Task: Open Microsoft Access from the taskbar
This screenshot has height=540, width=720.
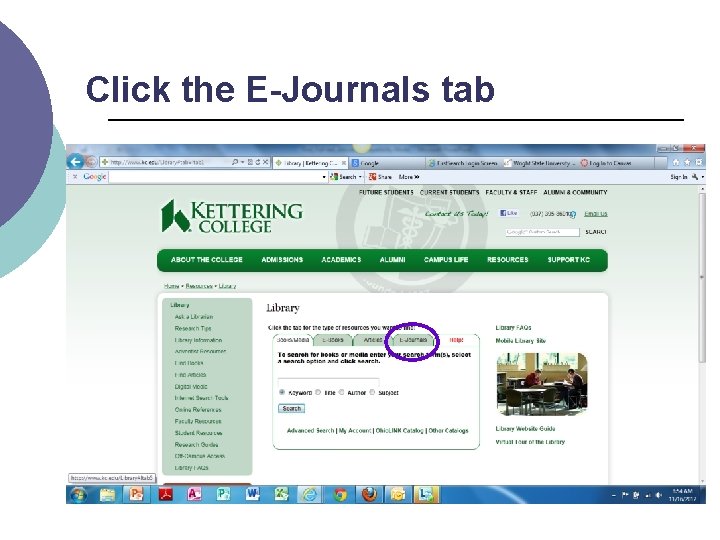Action: tap(194, 495)
